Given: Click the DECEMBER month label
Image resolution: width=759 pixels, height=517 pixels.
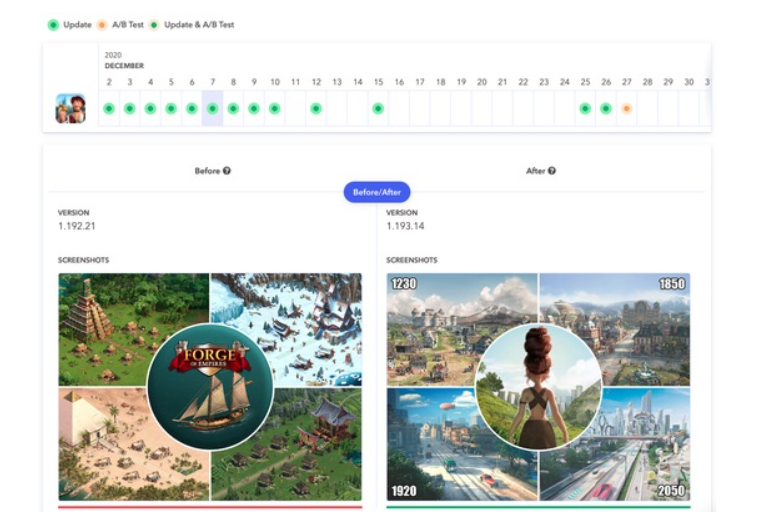Looking at the screenshot, I should [x=124, y=65].
